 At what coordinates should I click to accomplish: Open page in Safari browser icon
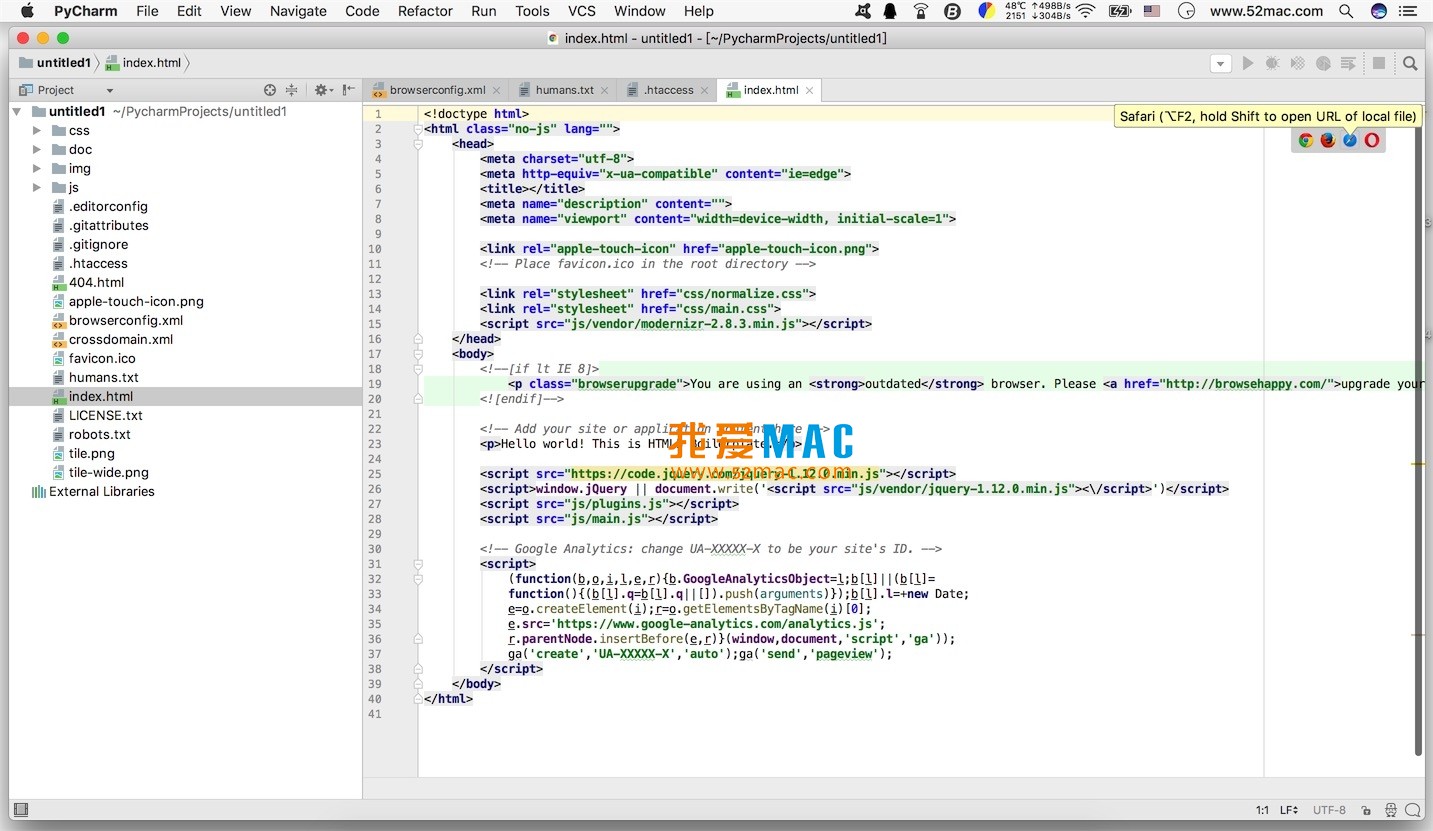(x=1350, y=140)
